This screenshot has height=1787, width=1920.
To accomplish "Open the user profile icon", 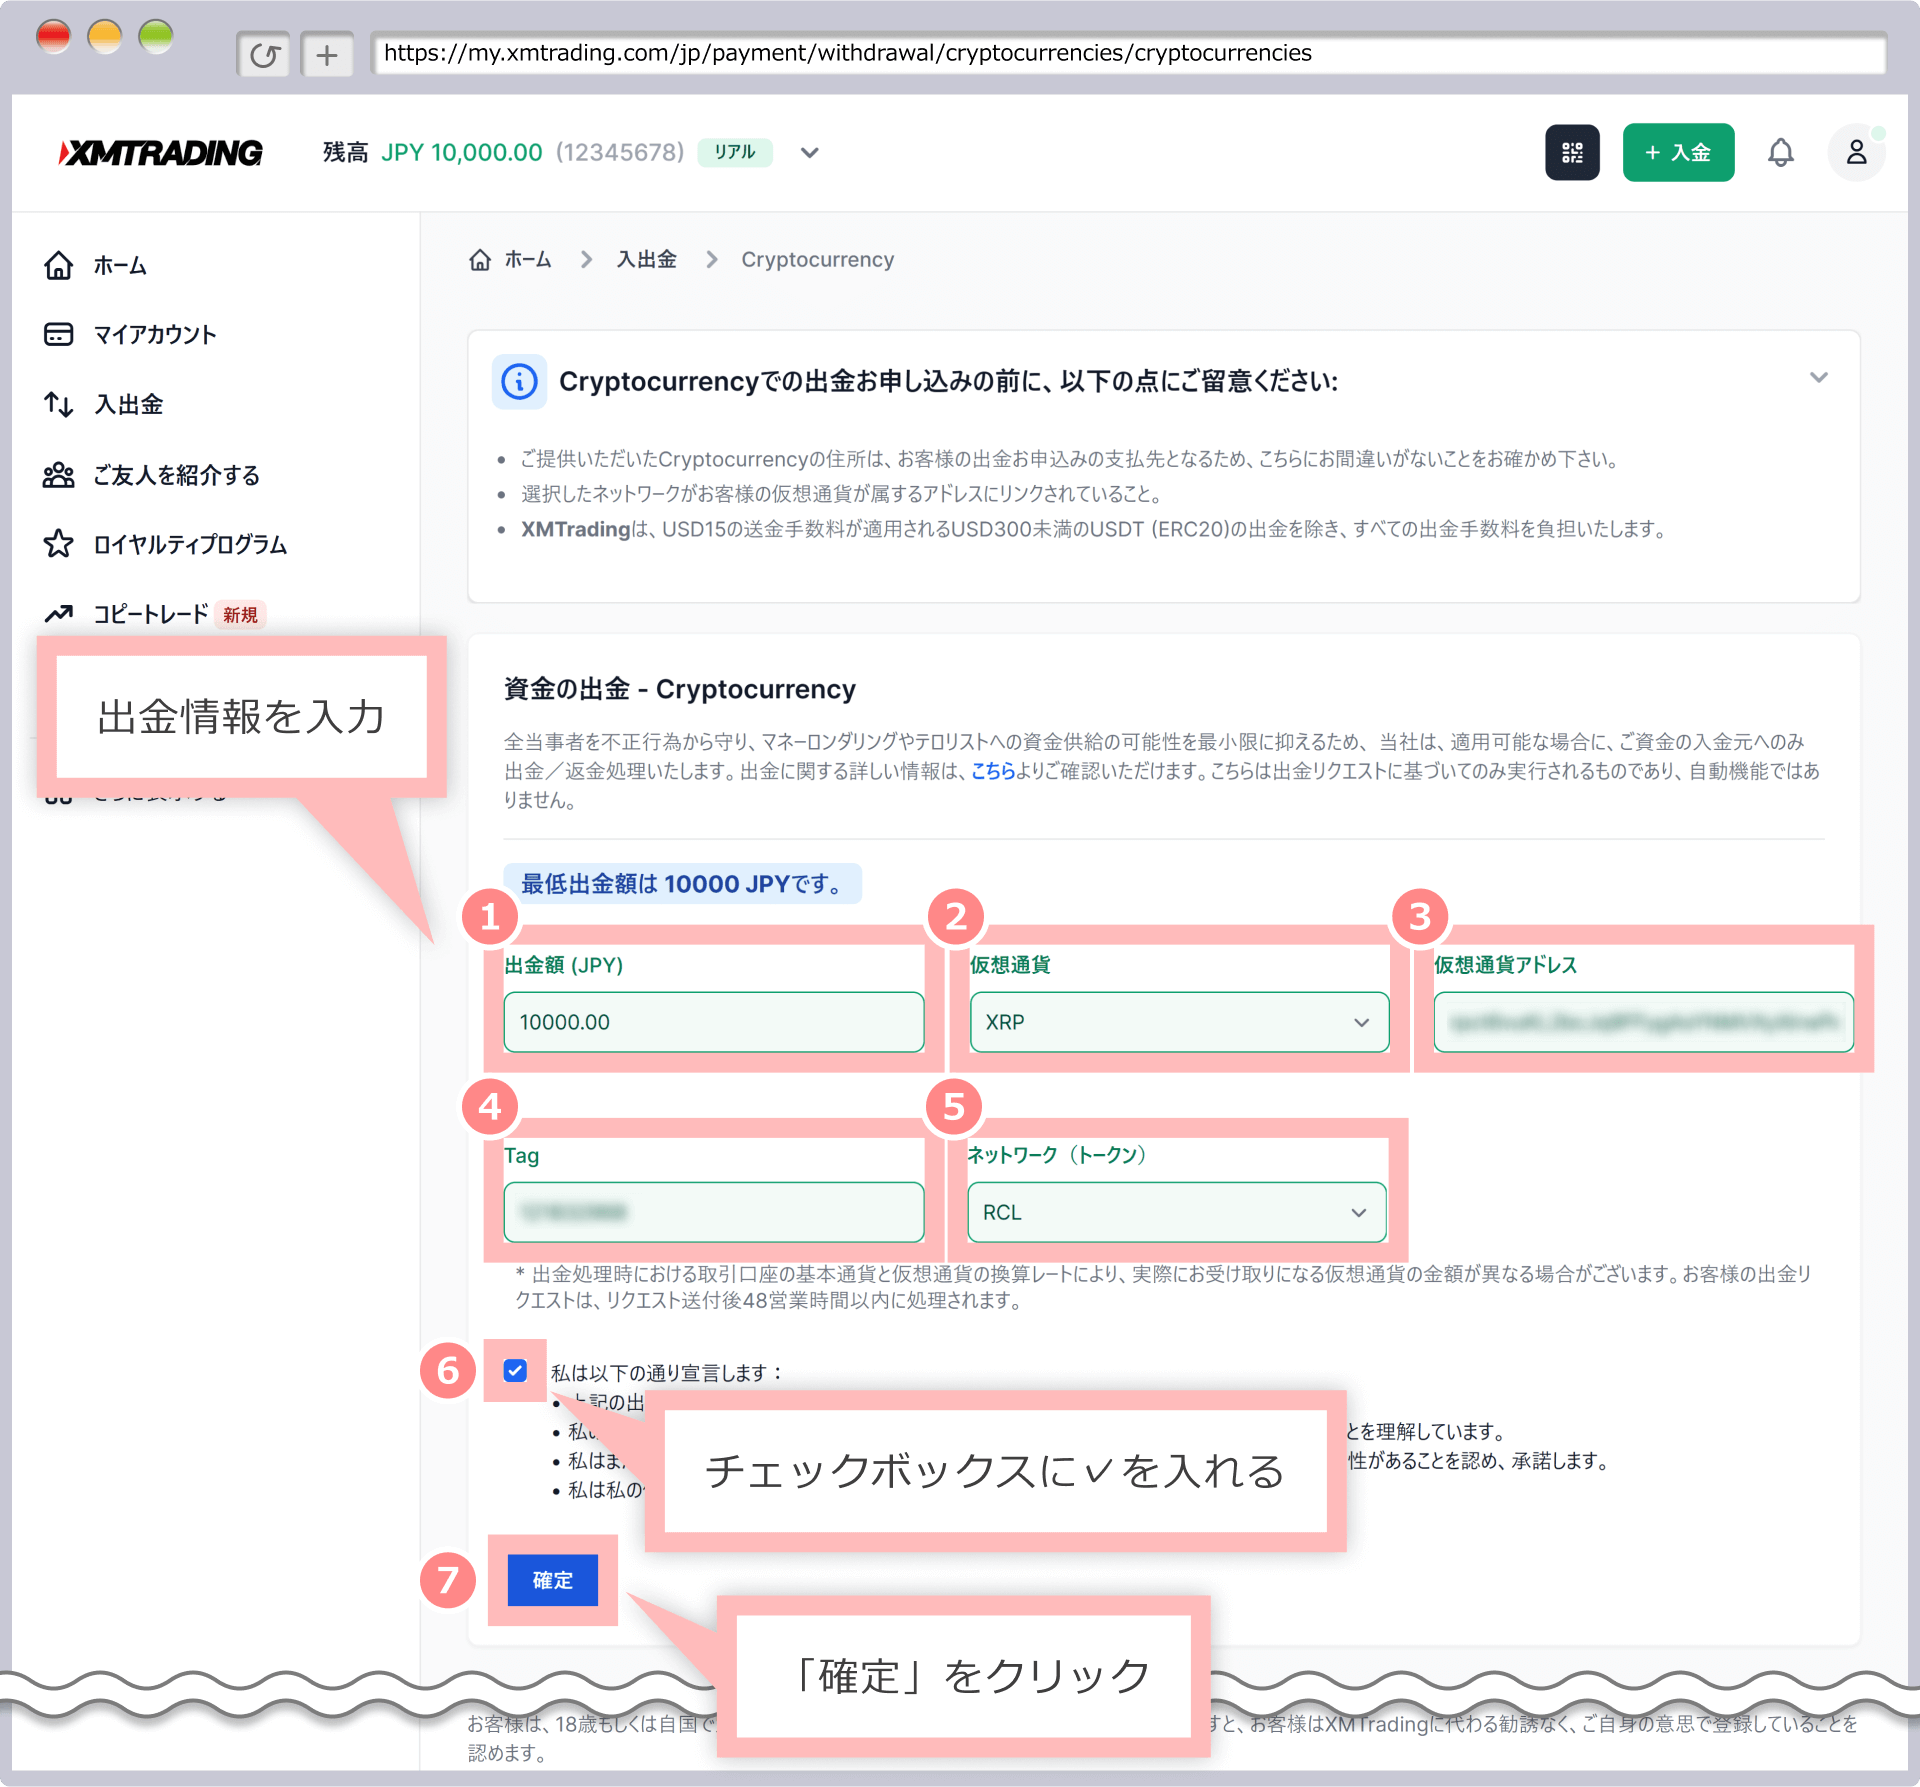I will coord(1856,152).
